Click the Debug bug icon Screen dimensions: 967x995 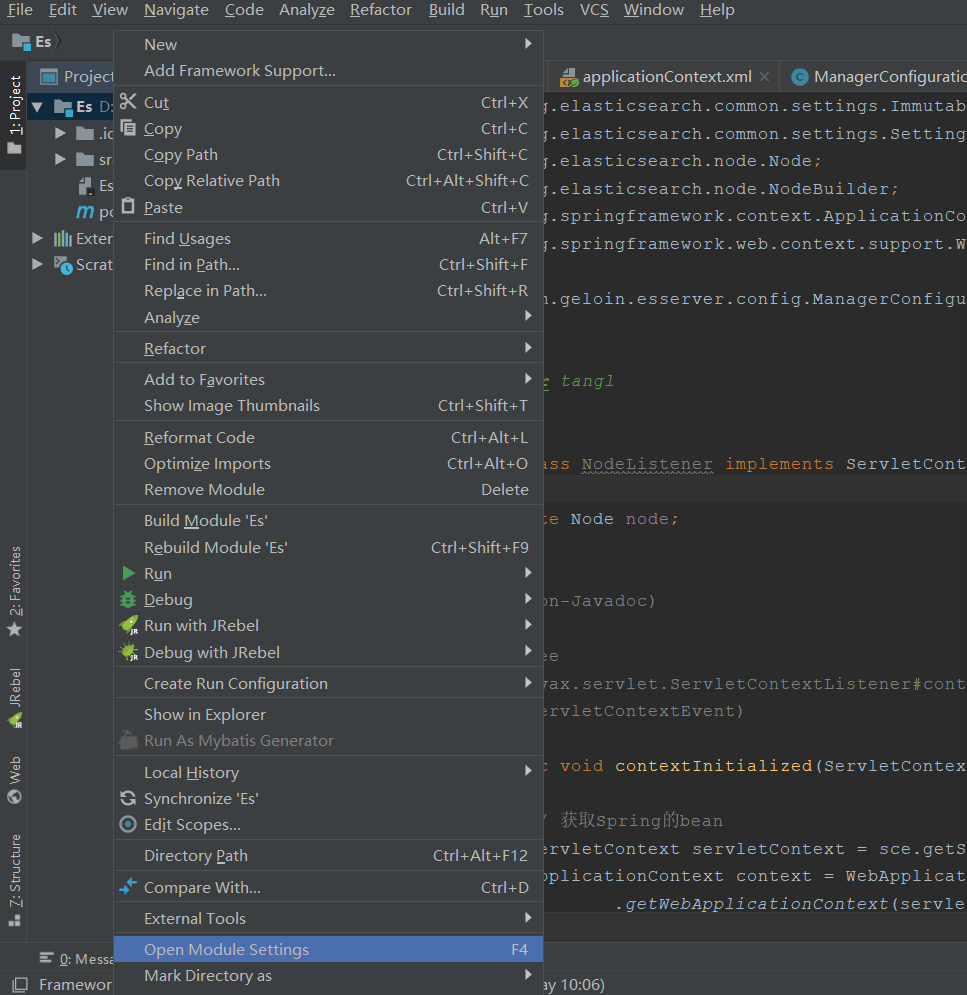(128, 599)
